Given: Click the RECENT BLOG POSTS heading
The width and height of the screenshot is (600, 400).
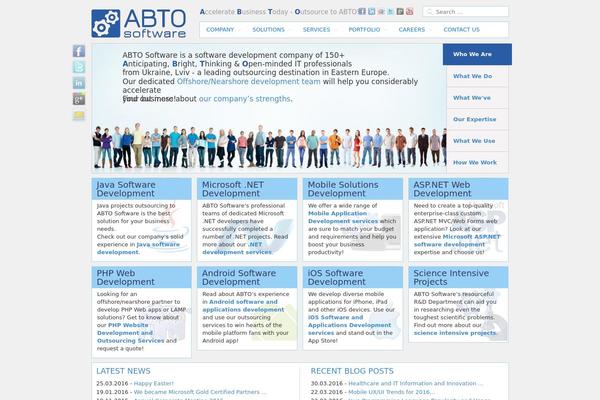Looking at the screenshot, I should point(352,371).
